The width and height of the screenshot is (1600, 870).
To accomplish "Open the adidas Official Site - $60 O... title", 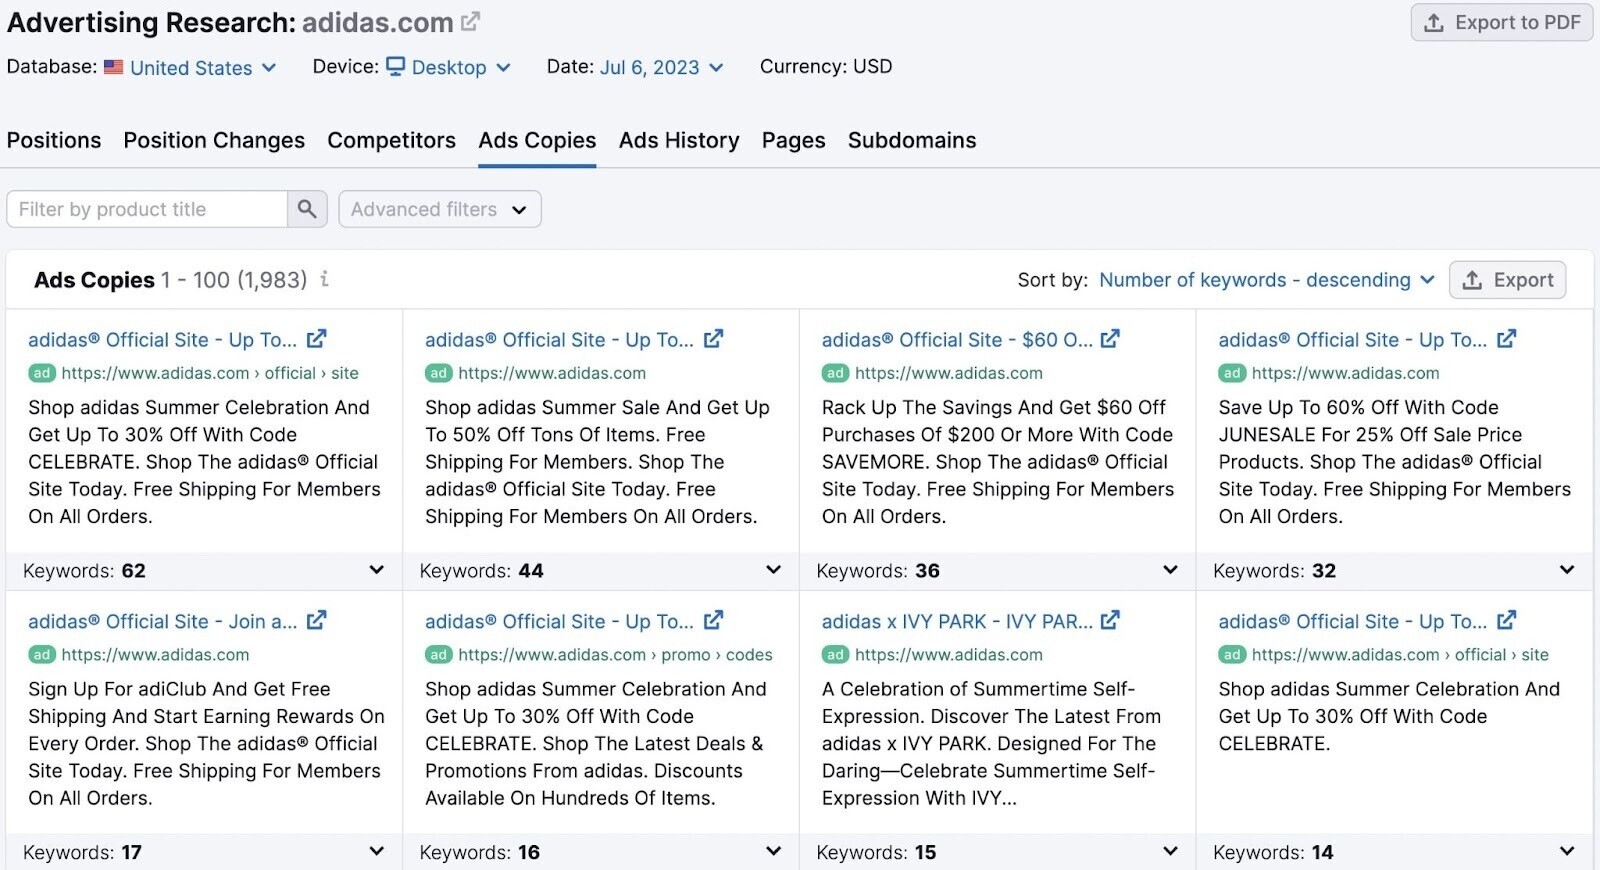I will pyautogui.click(x=957, y=340).
